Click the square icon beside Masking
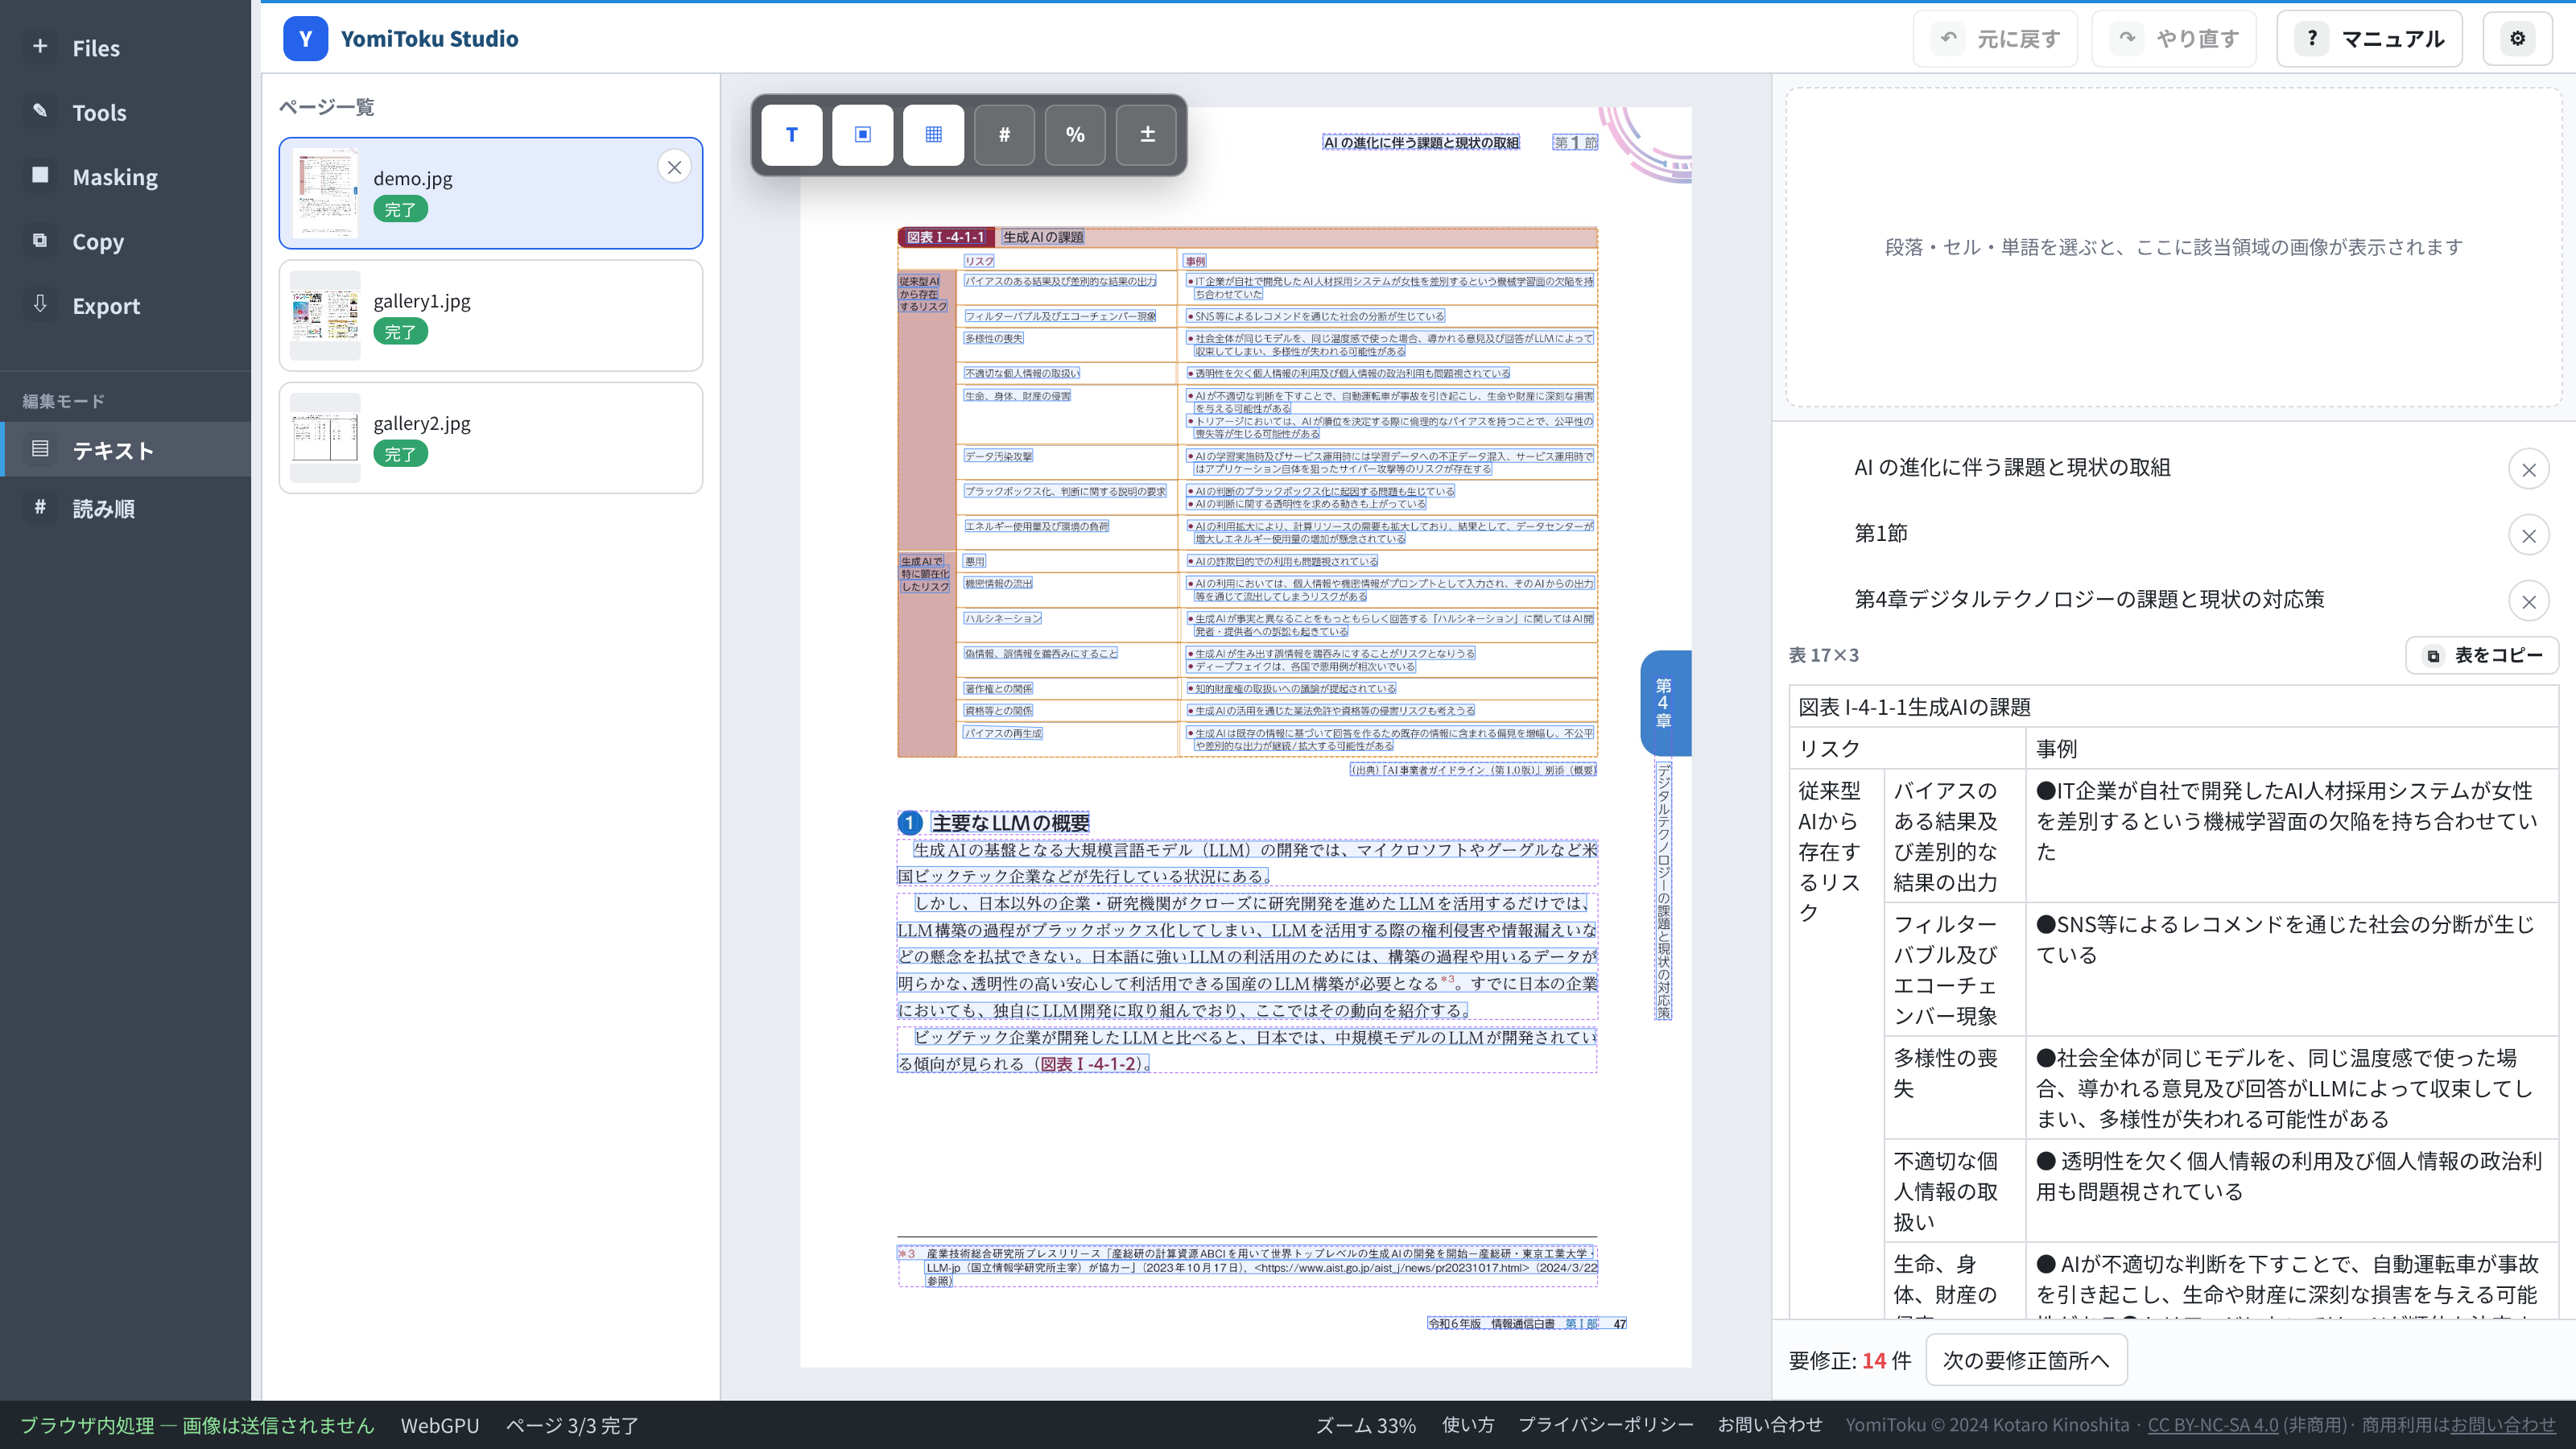This screenshot has height=1449, width=2576. [40, 175]
